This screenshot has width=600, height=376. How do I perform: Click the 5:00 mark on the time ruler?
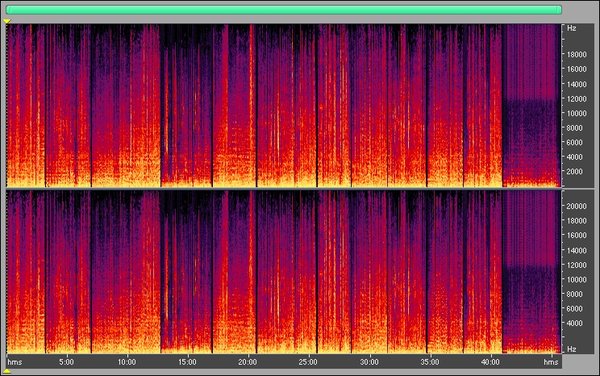pos(67,362)
